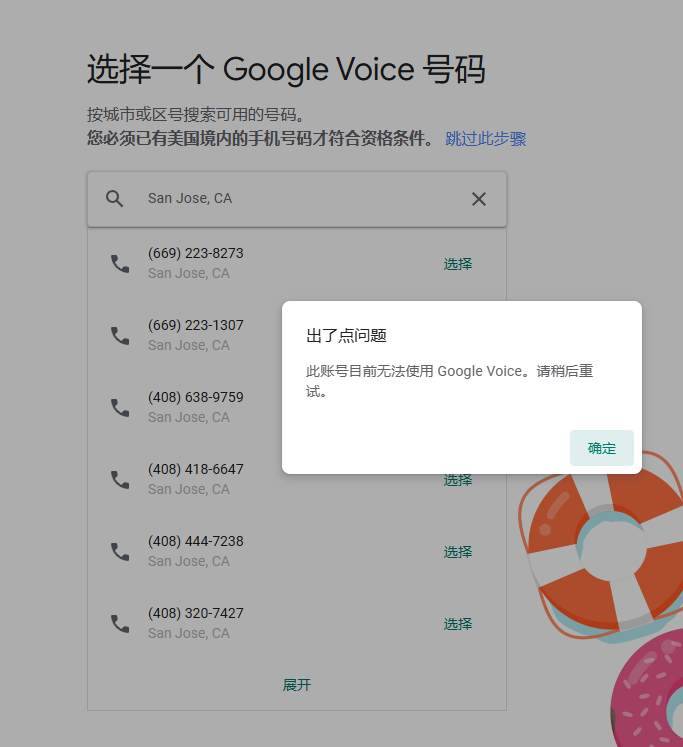Viewport: 683px width, 747px height.
Task: Click the dialog title 出了点问题
Action: point(346,335)
